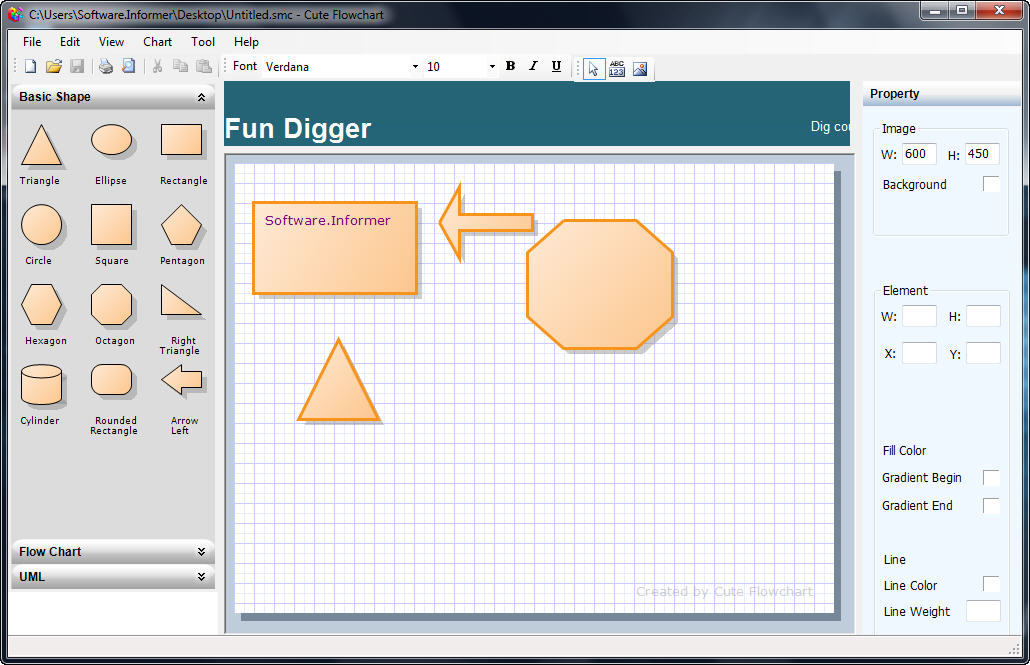
Task: Expand the Flow Chart panel
Action: click(x=201, y=552)
